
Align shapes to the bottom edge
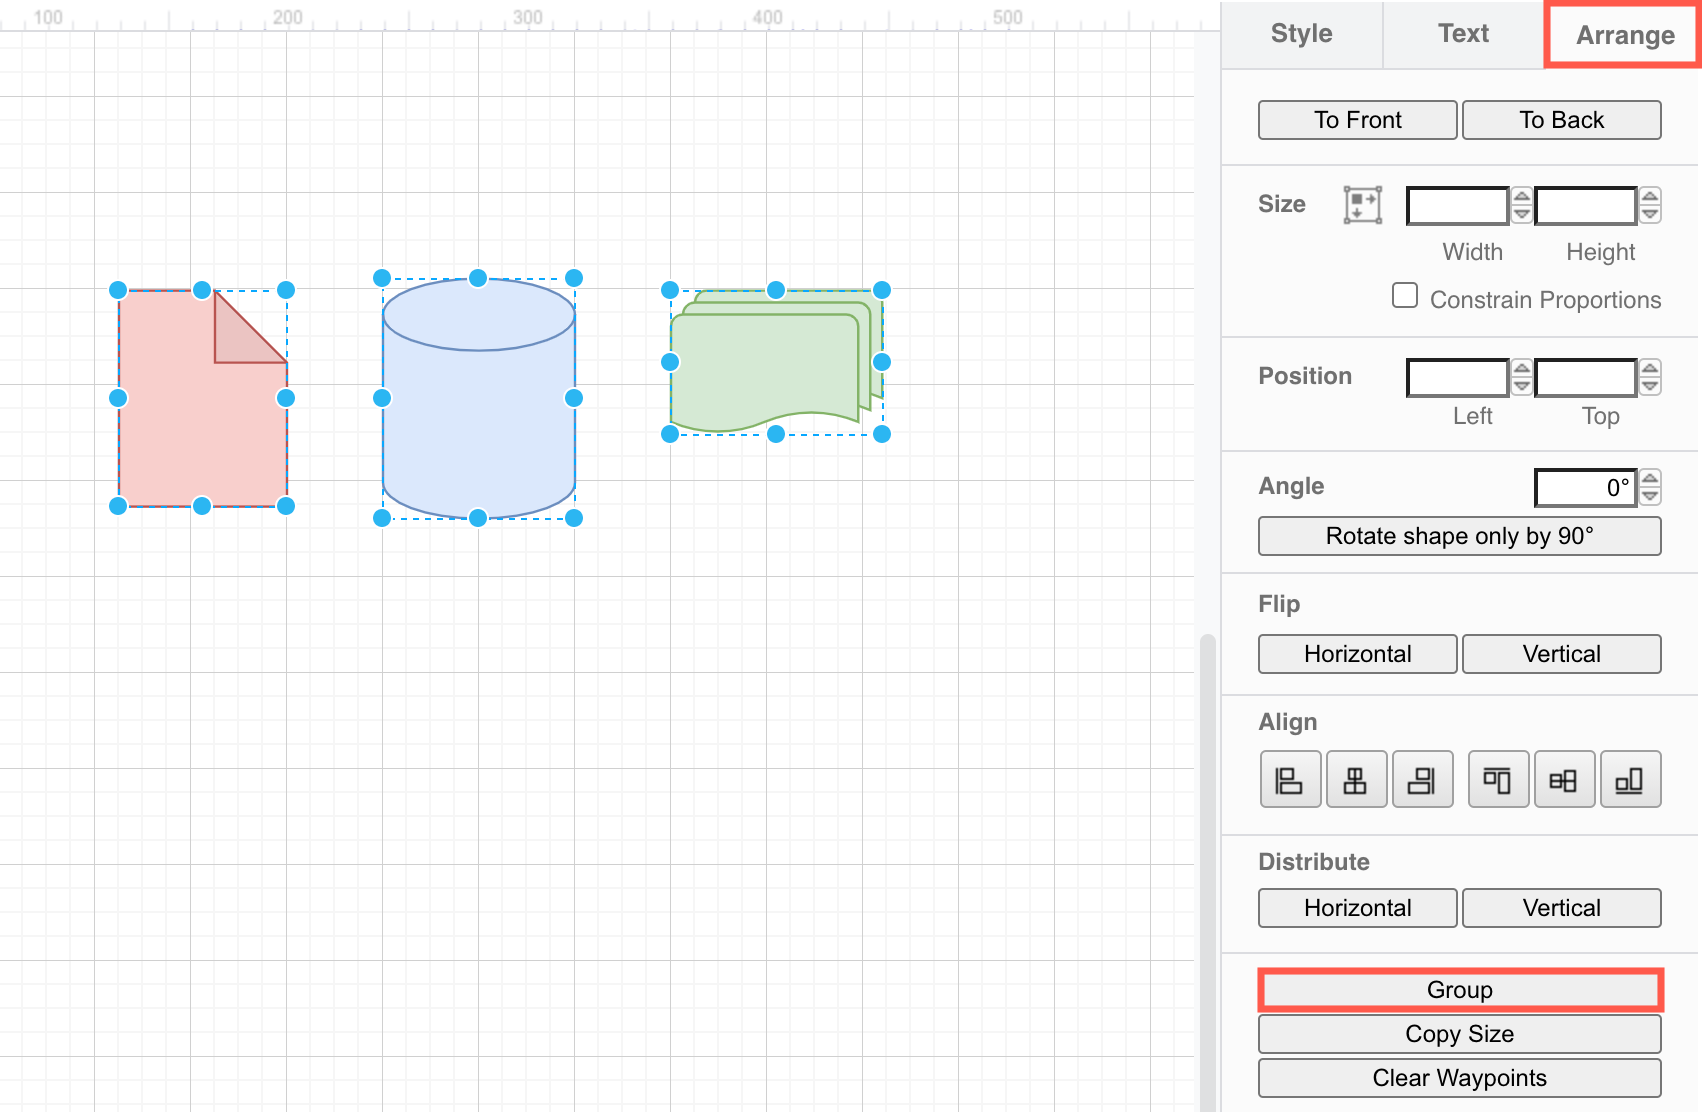1630,779
